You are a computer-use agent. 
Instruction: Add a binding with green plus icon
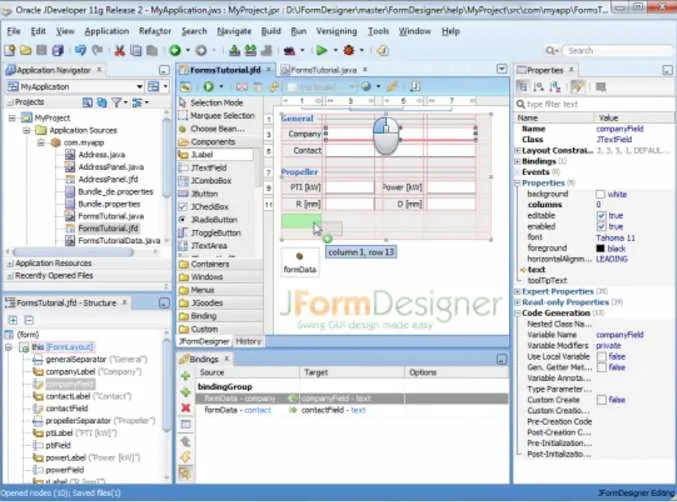(186, 376)
